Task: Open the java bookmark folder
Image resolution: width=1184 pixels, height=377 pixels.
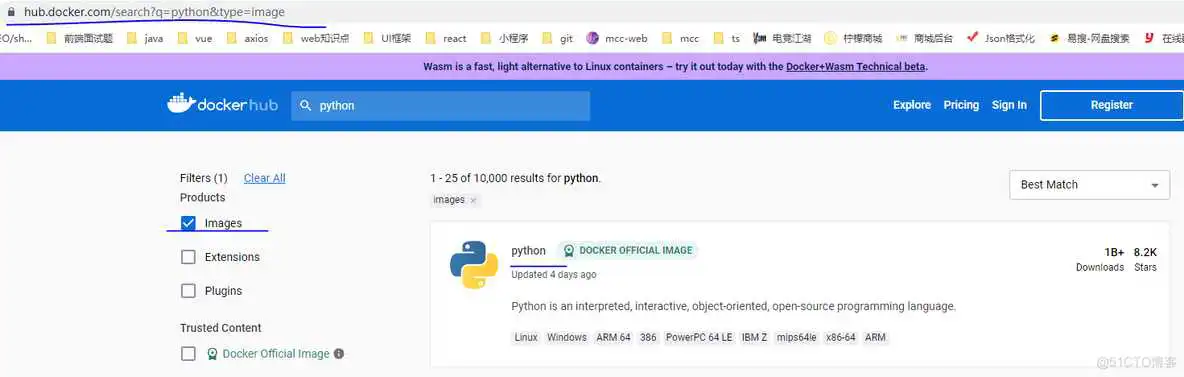Action: pos(146,39)
